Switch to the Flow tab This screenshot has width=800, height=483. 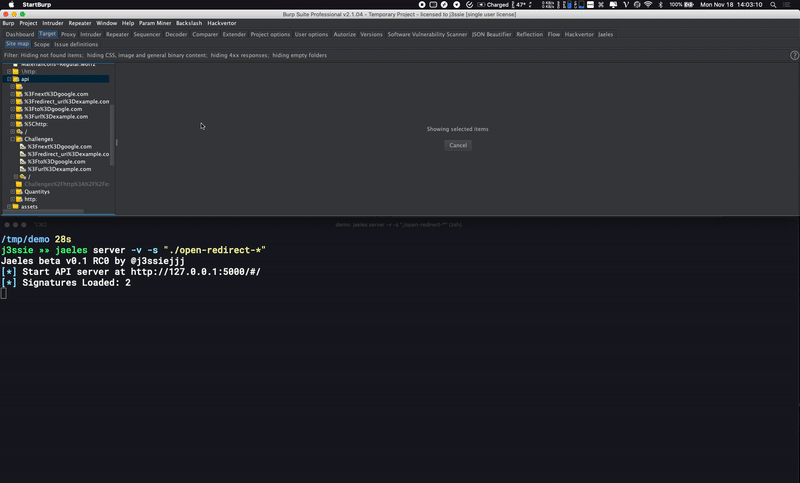554,34
